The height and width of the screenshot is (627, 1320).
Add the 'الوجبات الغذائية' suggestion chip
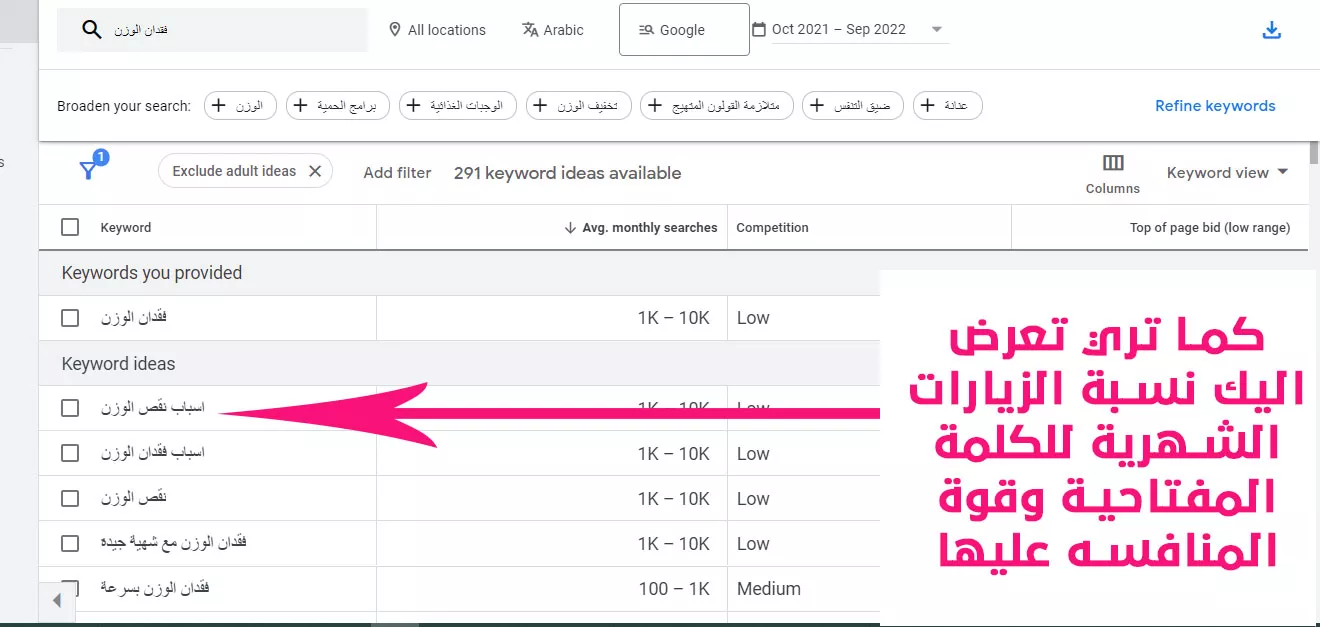point(458,106)
